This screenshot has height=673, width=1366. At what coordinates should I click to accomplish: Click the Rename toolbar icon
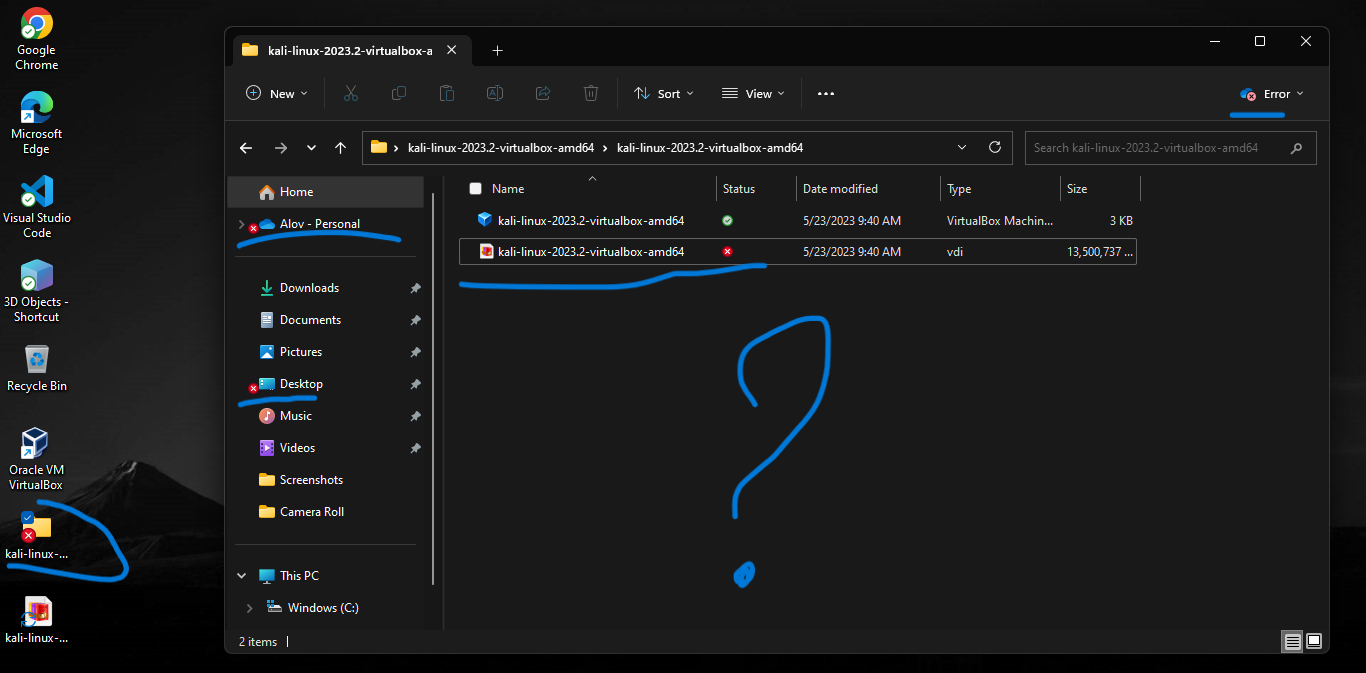coord(495,93)
